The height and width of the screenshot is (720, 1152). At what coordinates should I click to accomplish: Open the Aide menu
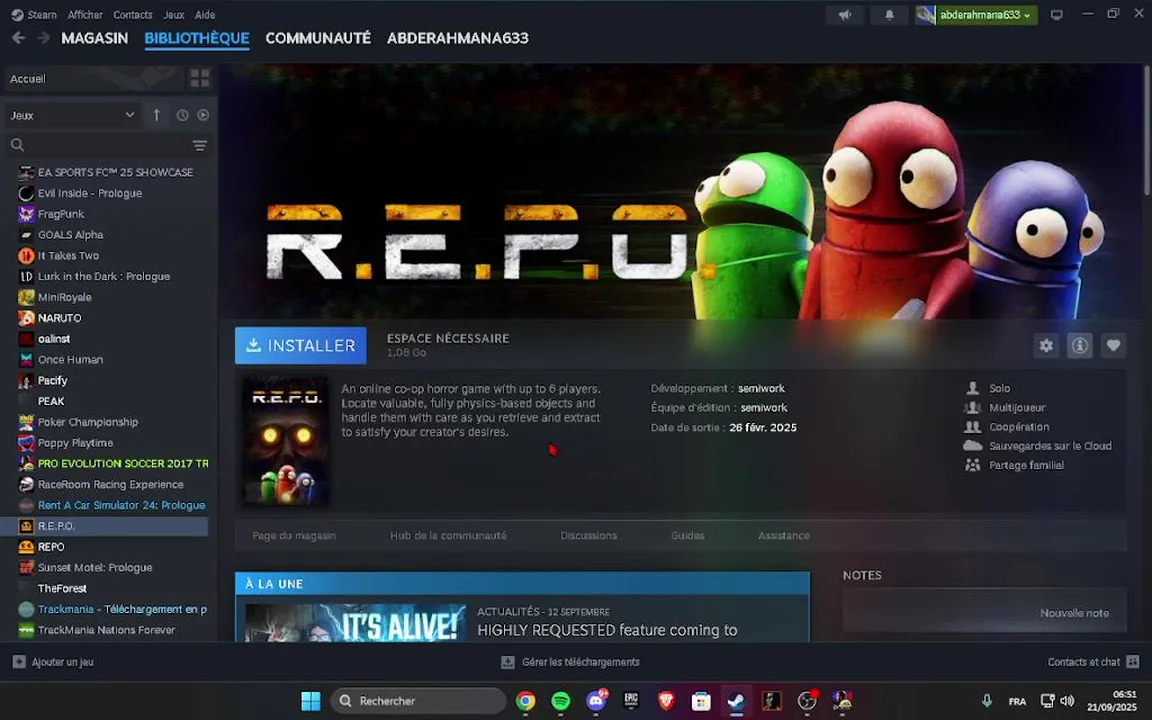(205, 15)
